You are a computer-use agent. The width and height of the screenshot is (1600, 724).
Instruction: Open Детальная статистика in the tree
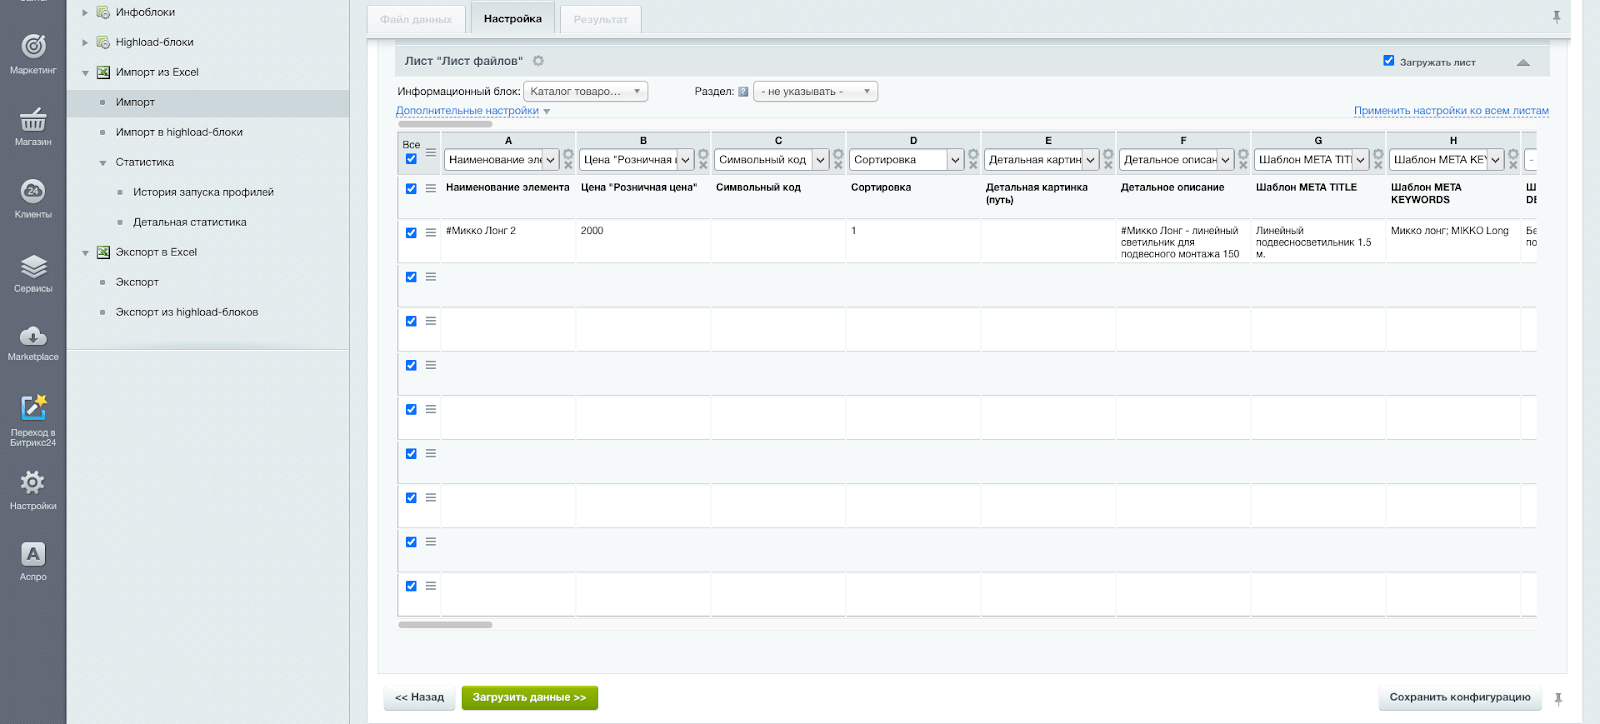click(x=190, y=222)
